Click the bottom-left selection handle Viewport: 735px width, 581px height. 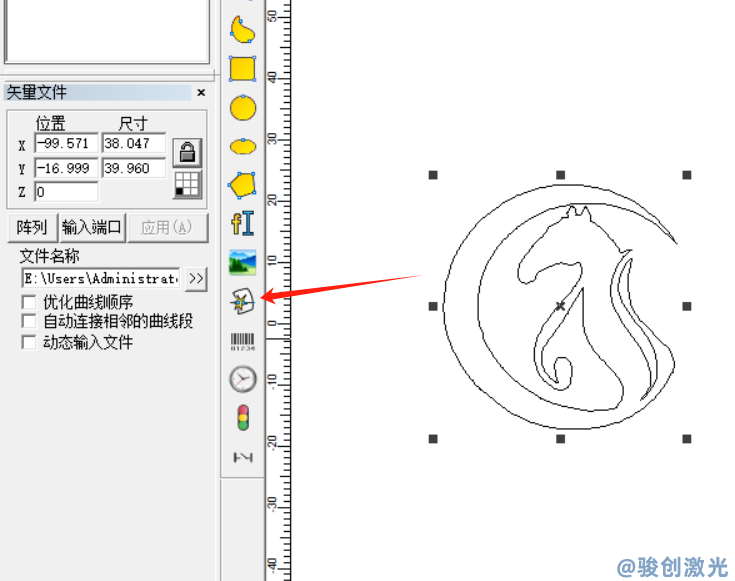[x=433, y=439]
